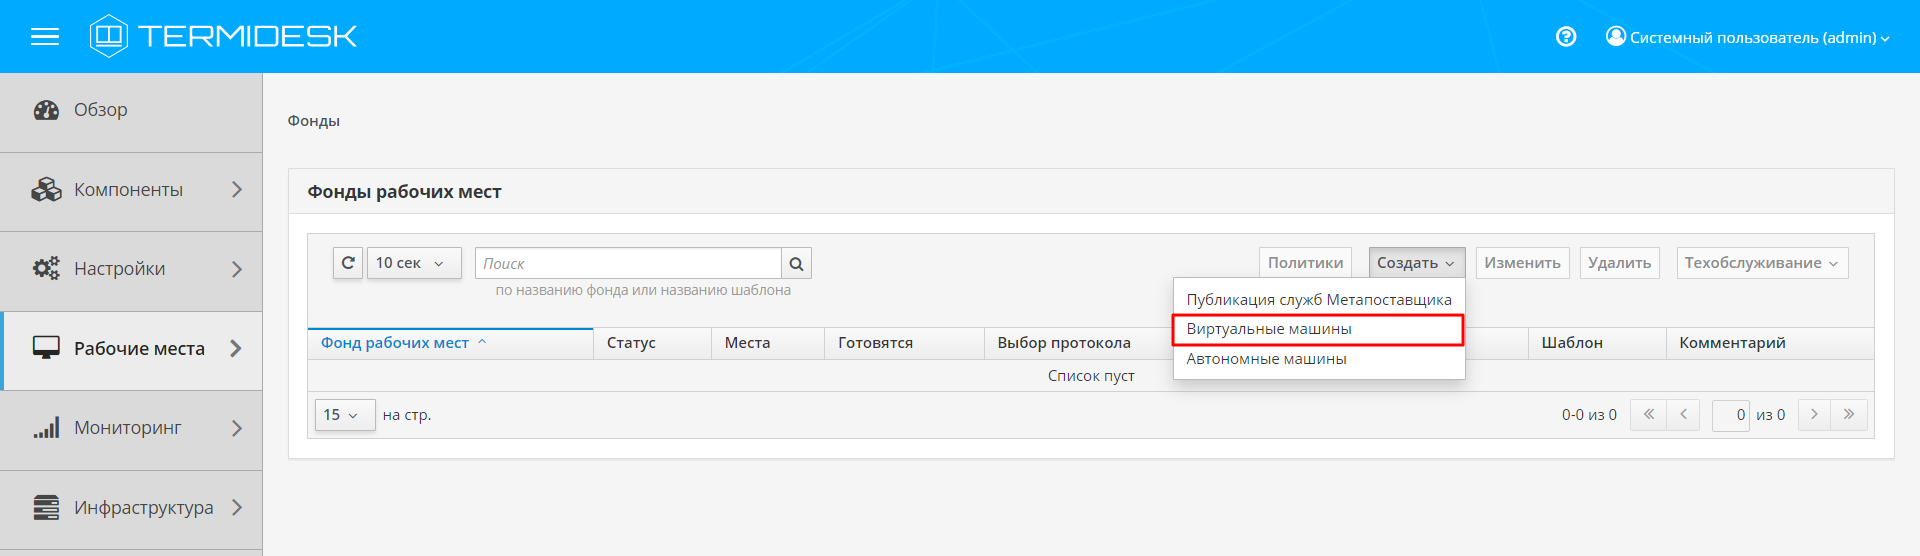This screenshot has width=1920, height=556.
Task: Open help via question mark icon
Action: pos(1566,37)
